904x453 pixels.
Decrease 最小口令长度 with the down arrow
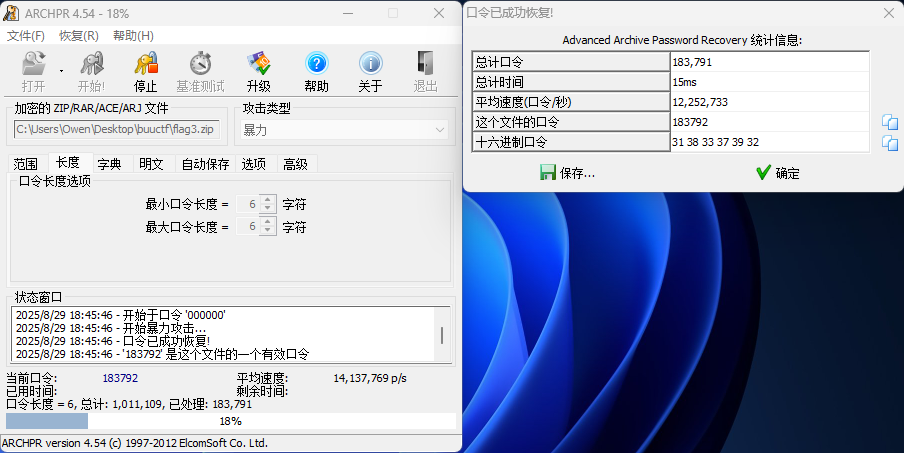(268, 209)
